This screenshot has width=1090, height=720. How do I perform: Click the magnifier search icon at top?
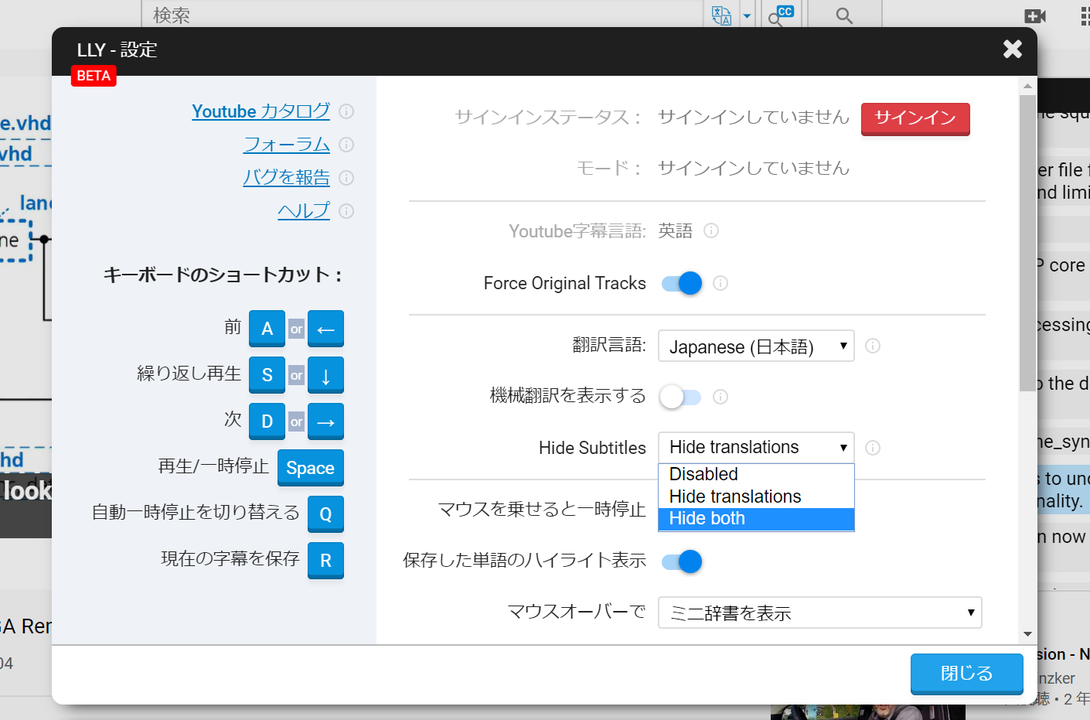pyautogui.click(x=844, y=16)
